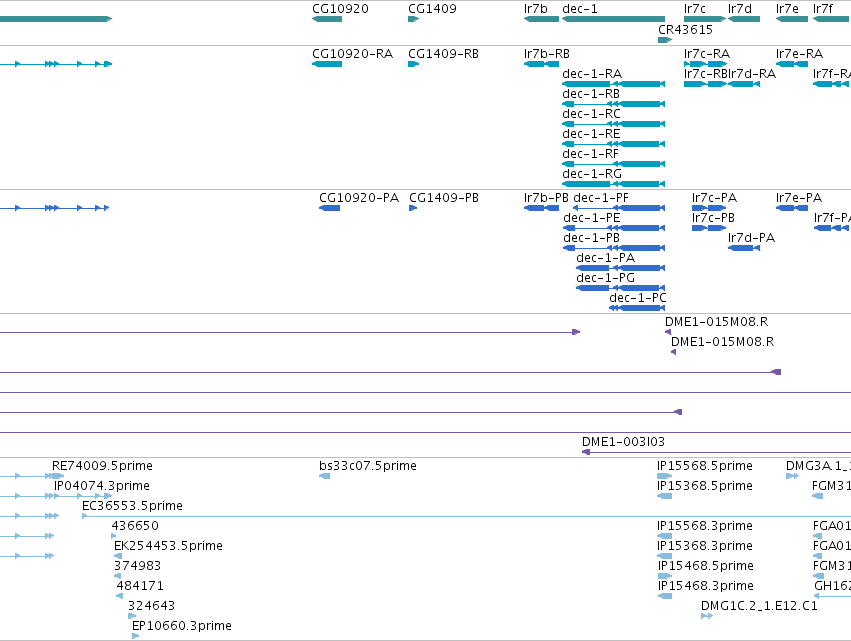Screen dimensions: 851x641
Task: Select the CG10920 gene label
Action: tap(340, 9)
